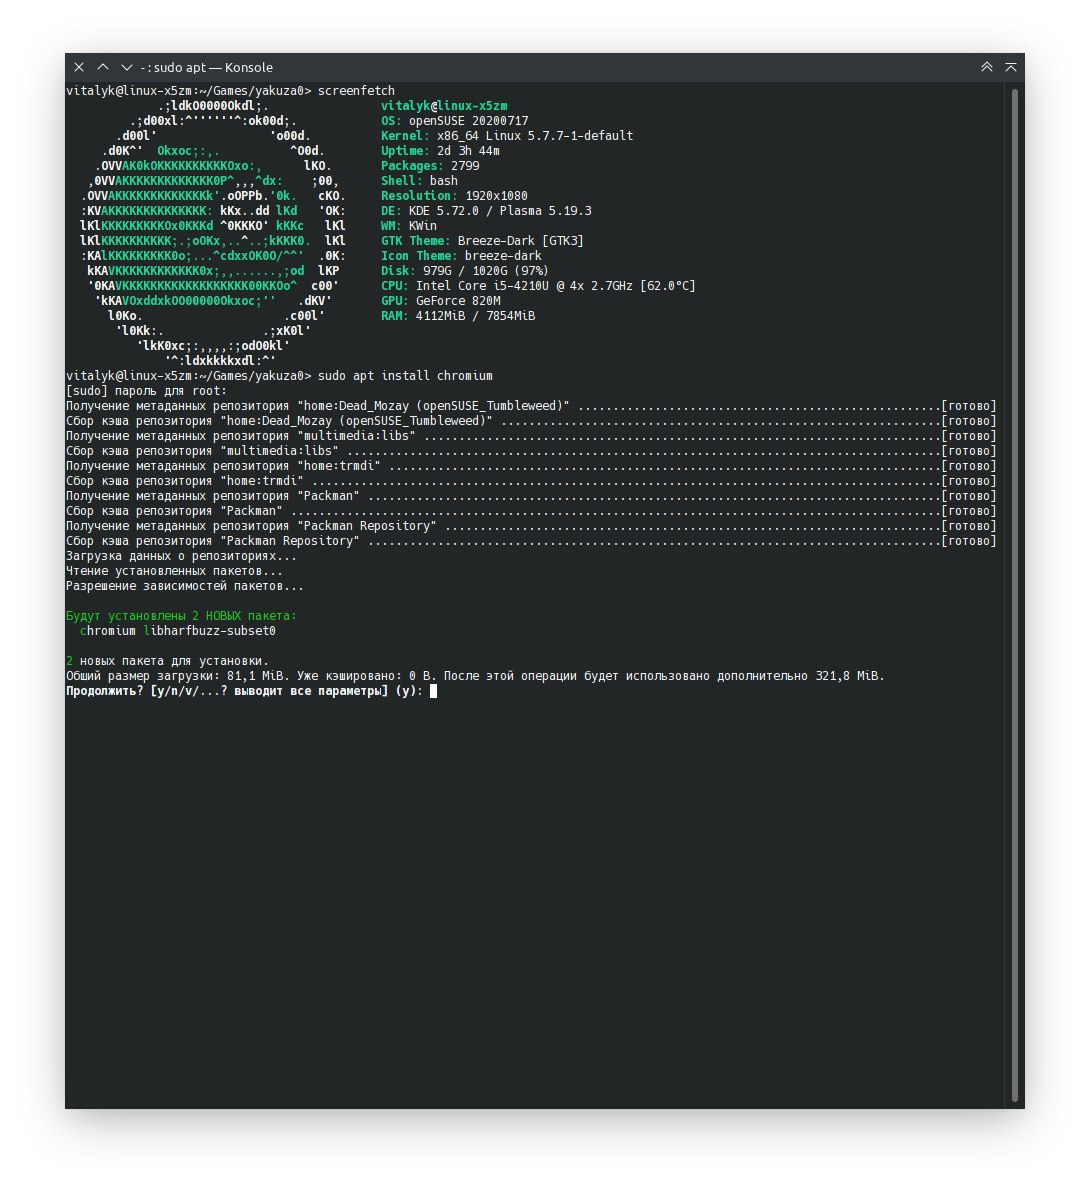Close the Konsole window

tap(79, 67)
